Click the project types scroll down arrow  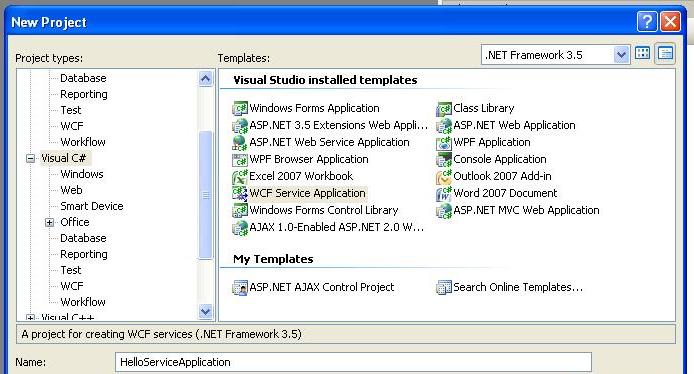[205, 311]
